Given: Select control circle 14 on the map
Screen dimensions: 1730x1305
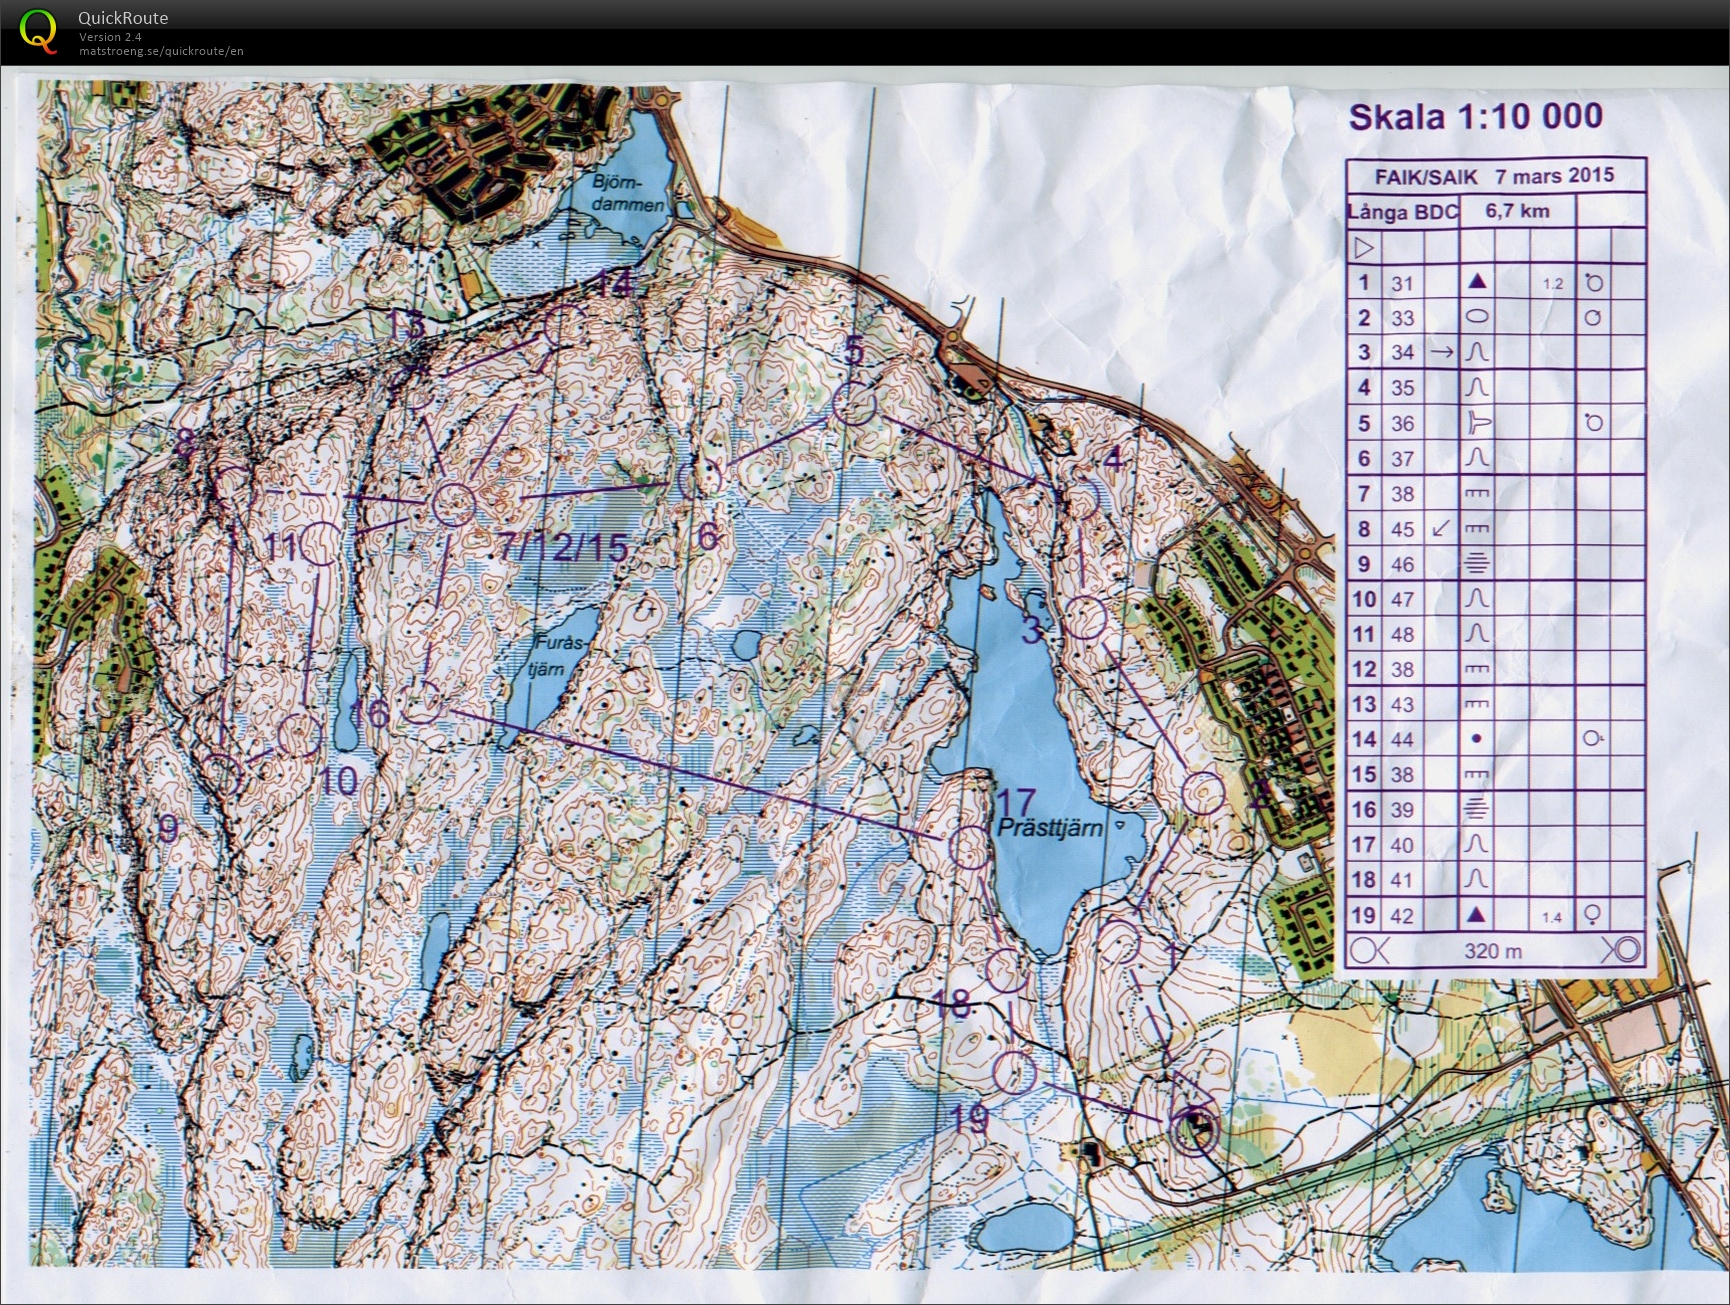Looking at the screenshot, I should click(x=565, y=326).
